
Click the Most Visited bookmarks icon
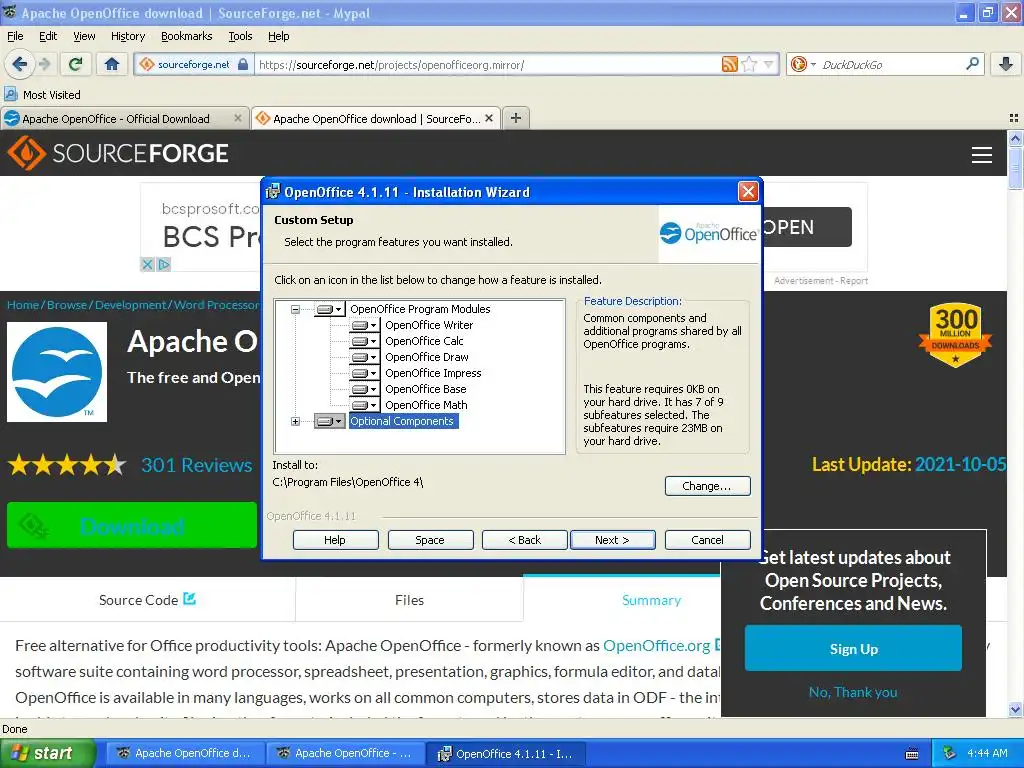point(11,95)
